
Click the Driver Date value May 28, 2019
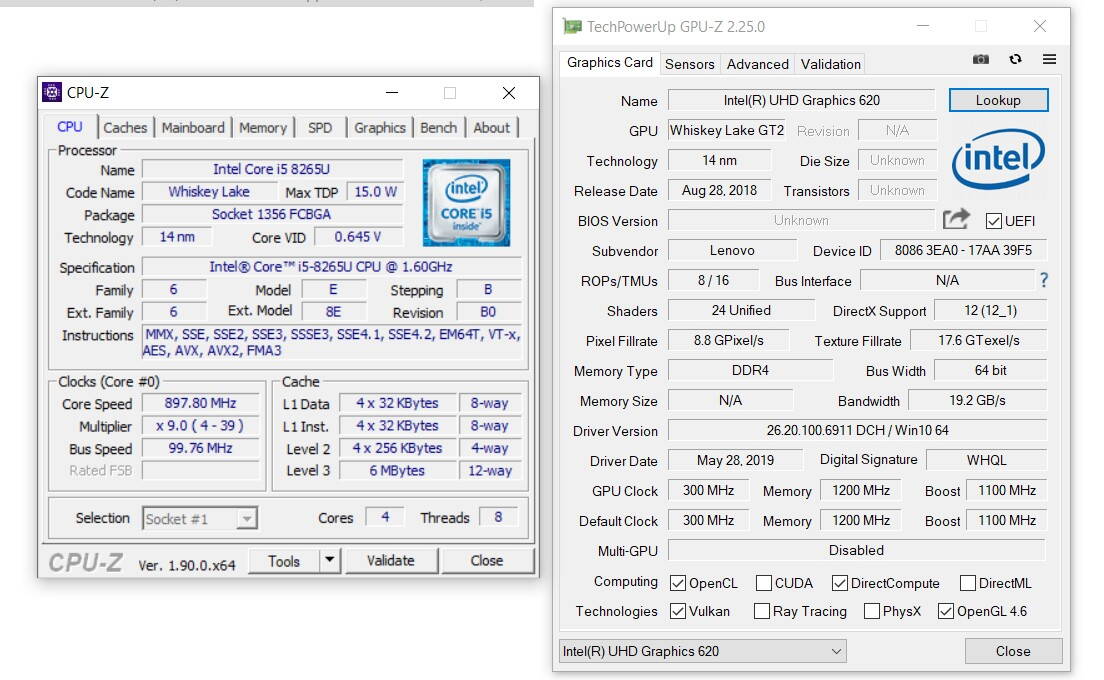735,460
